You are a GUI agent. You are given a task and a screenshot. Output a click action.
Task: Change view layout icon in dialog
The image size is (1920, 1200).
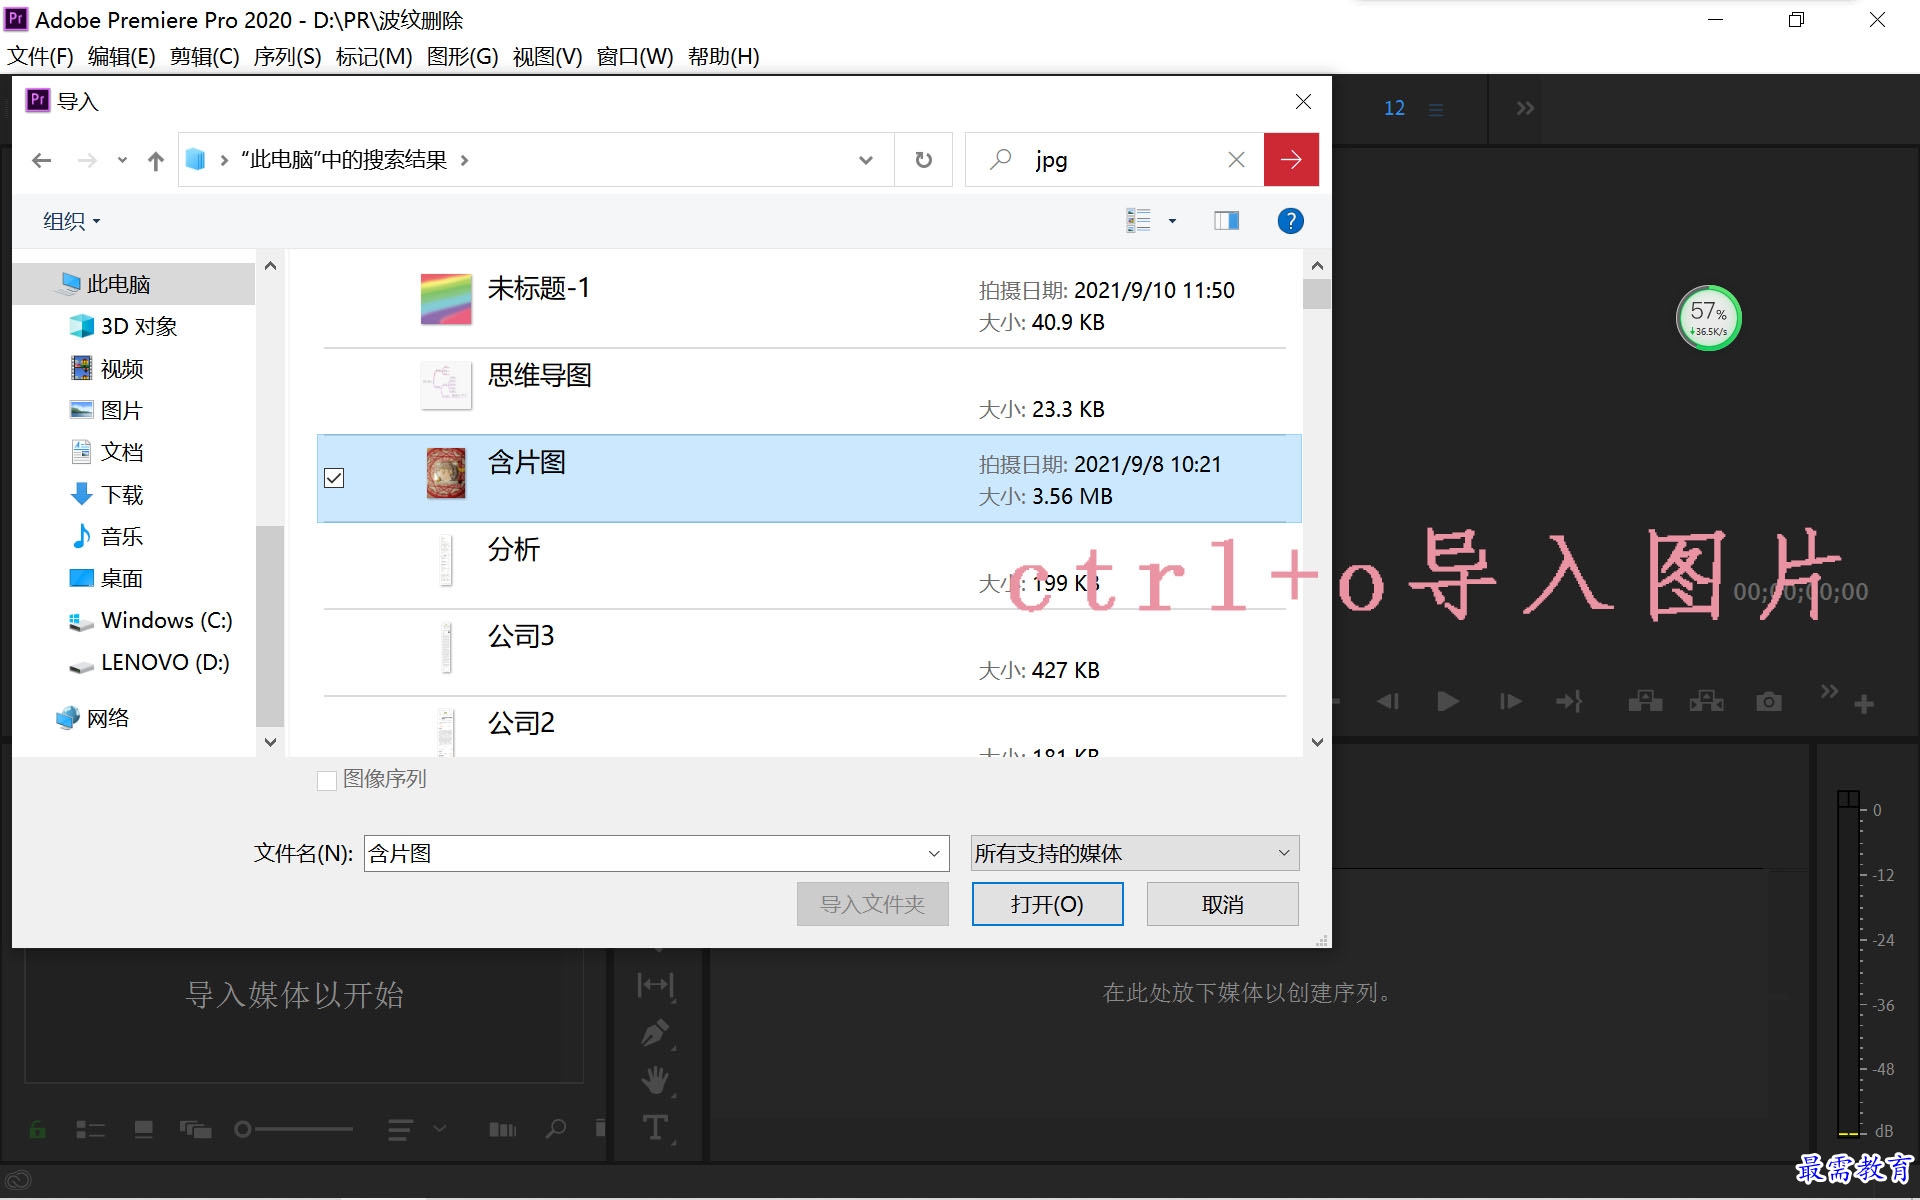(x=1138, y=221)
